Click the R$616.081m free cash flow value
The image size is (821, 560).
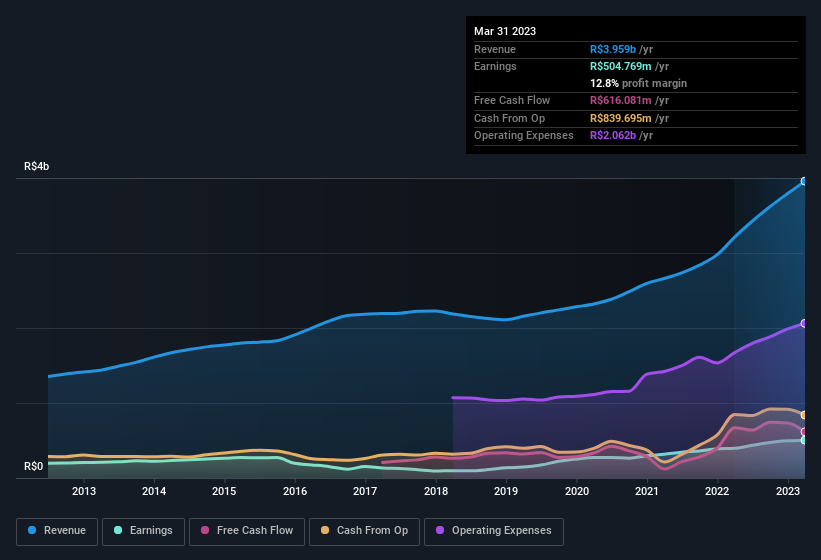(620, 100)
